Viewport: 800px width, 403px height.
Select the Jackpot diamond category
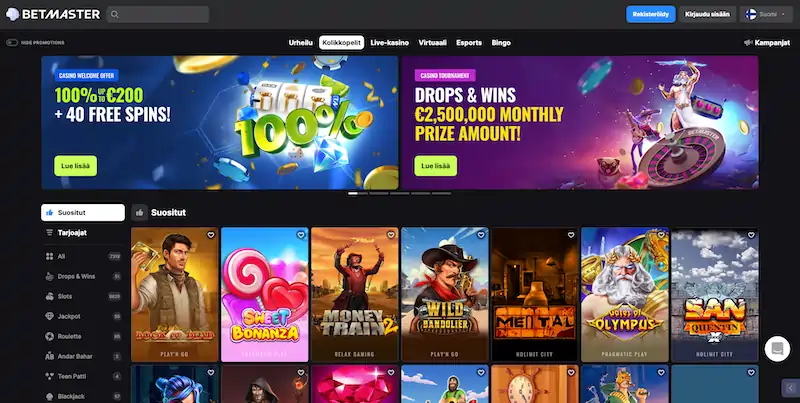coord(49,316)
